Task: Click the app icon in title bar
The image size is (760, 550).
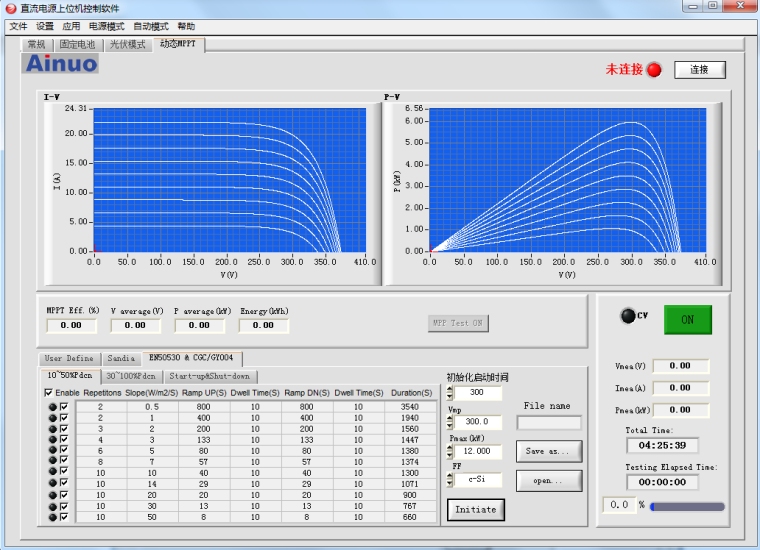Action: pos(10,7)
